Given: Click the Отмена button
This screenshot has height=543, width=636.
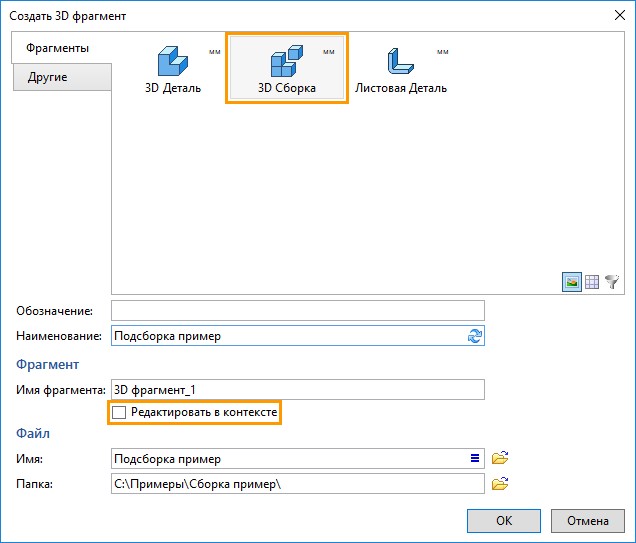Looking at the screenshot, I should (x=588, y=521).
